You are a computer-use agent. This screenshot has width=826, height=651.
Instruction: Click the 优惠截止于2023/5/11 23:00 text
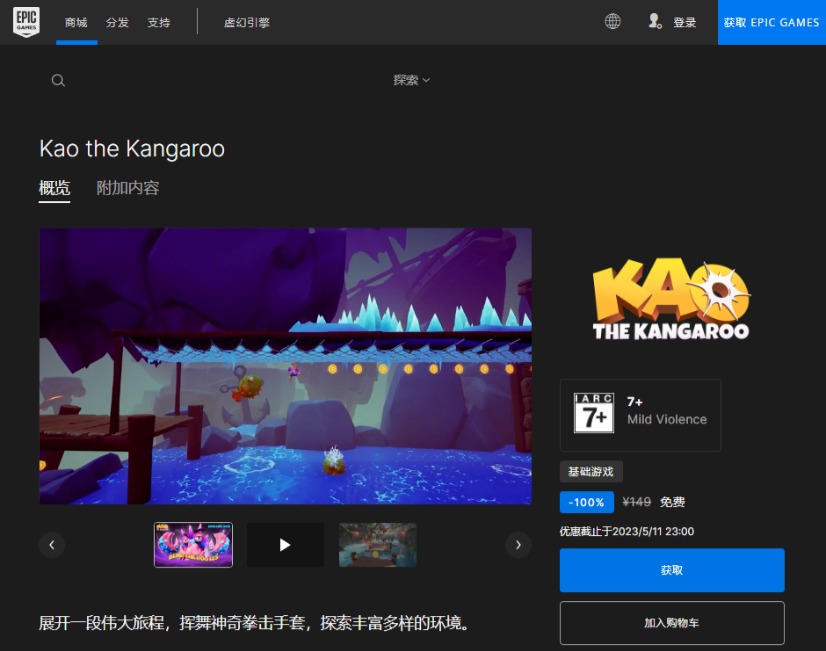point(627,531)
